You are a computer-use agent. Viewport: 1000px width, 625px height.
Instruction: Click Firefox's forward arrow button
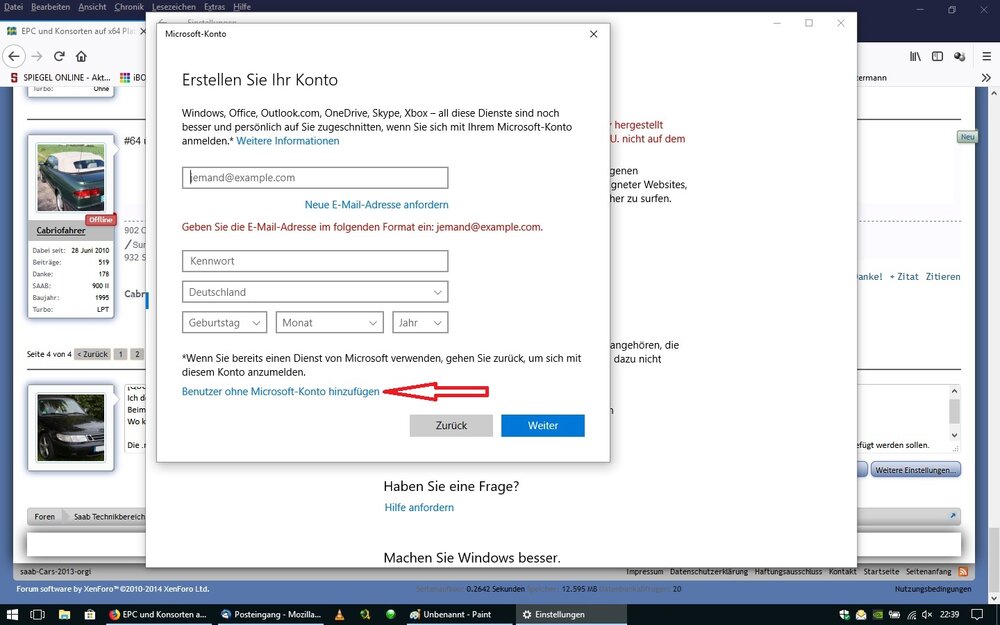(37, 56)
